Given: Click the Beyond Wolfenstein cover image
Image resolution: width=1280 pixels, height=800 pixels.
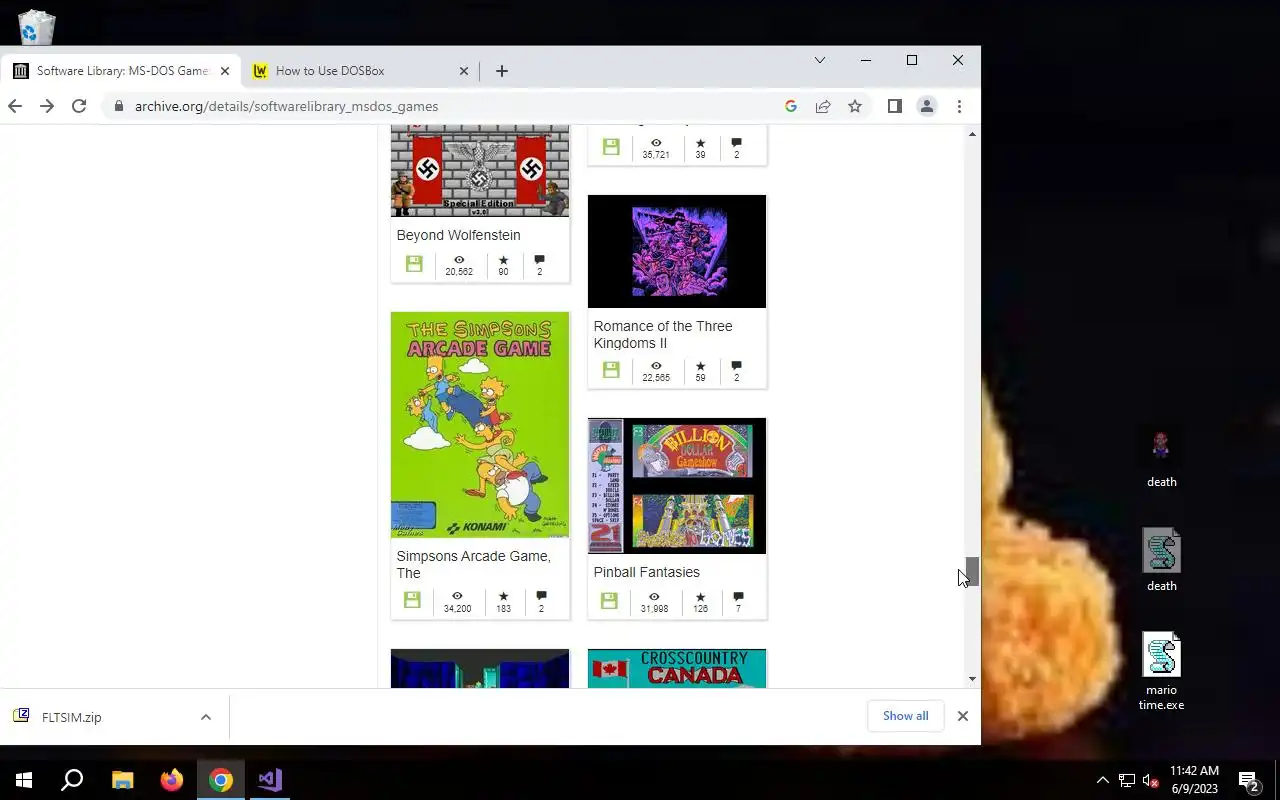Looking at the screenshot, I should click(x=480, y=171).
